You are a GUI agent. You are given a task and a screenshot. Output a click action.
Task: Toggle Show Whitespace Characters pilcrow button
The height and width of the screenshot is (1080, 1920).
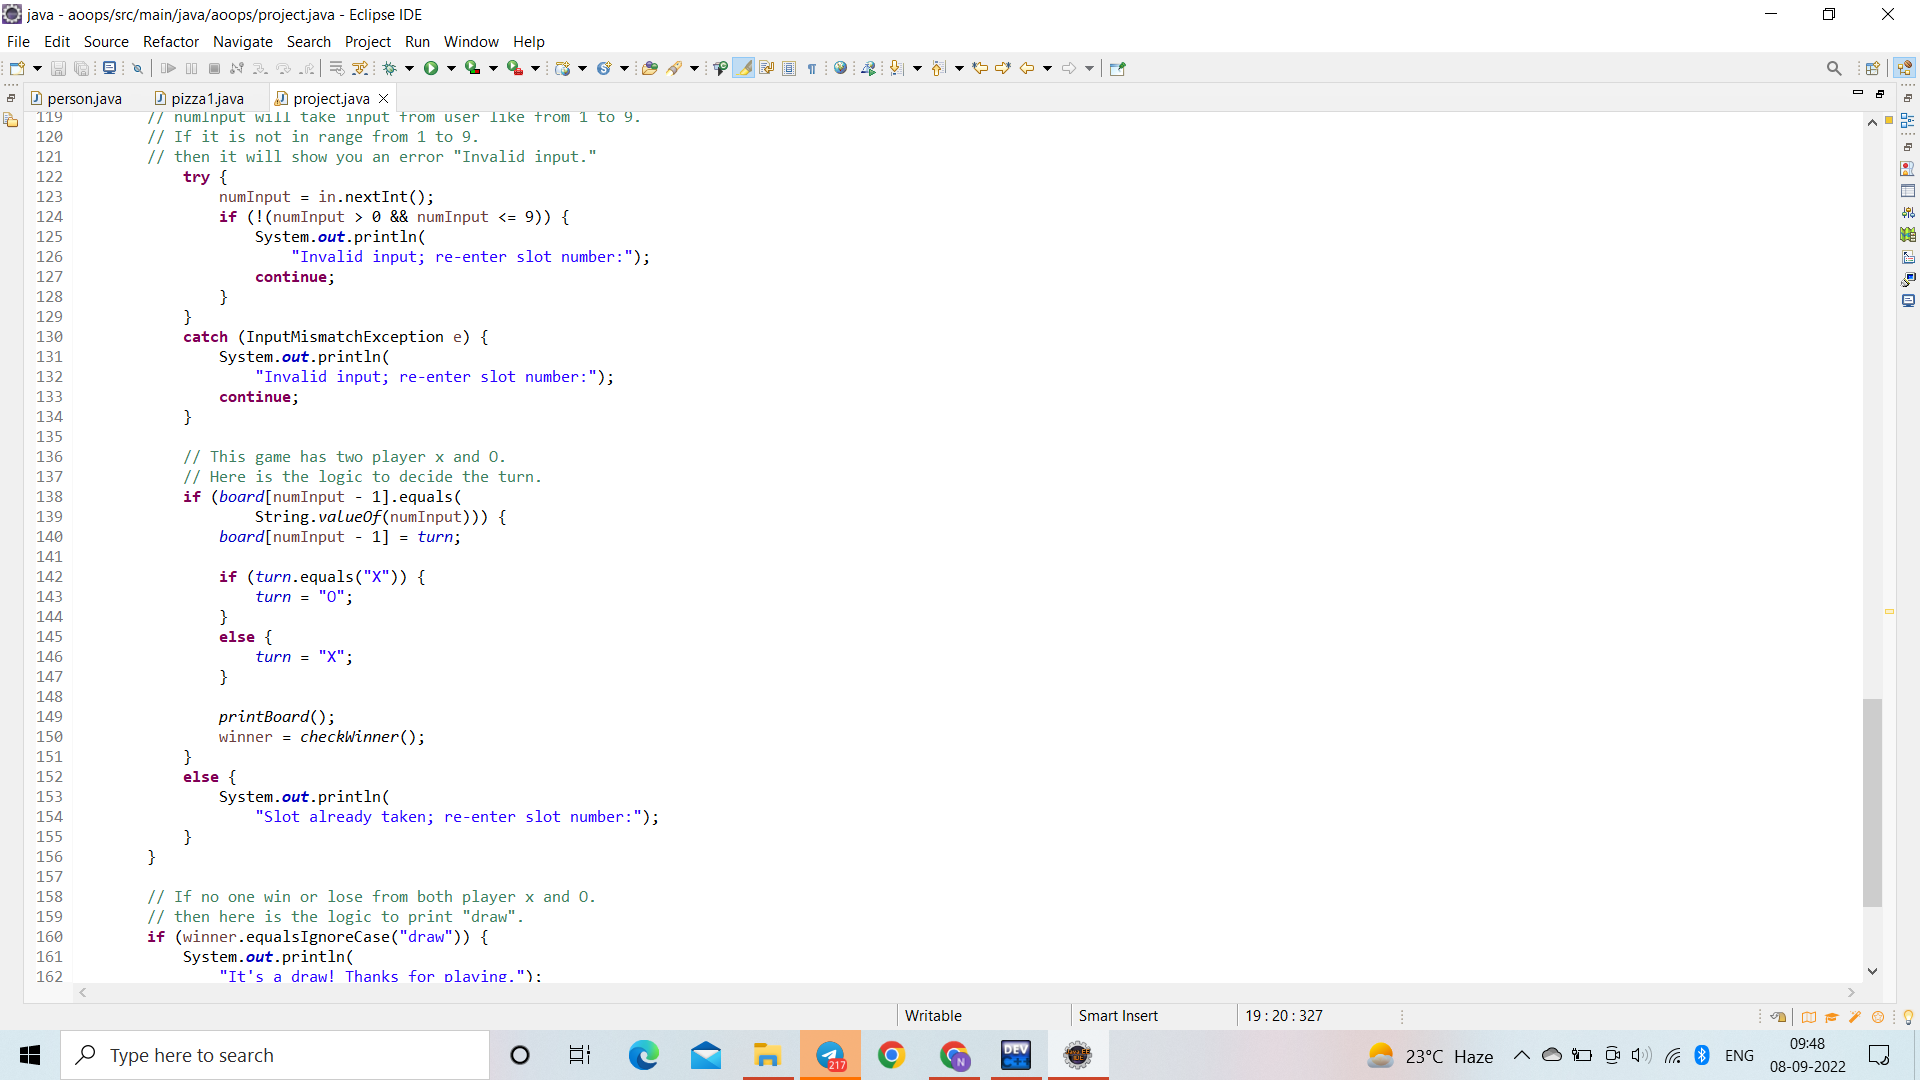(x=812, y=68)
